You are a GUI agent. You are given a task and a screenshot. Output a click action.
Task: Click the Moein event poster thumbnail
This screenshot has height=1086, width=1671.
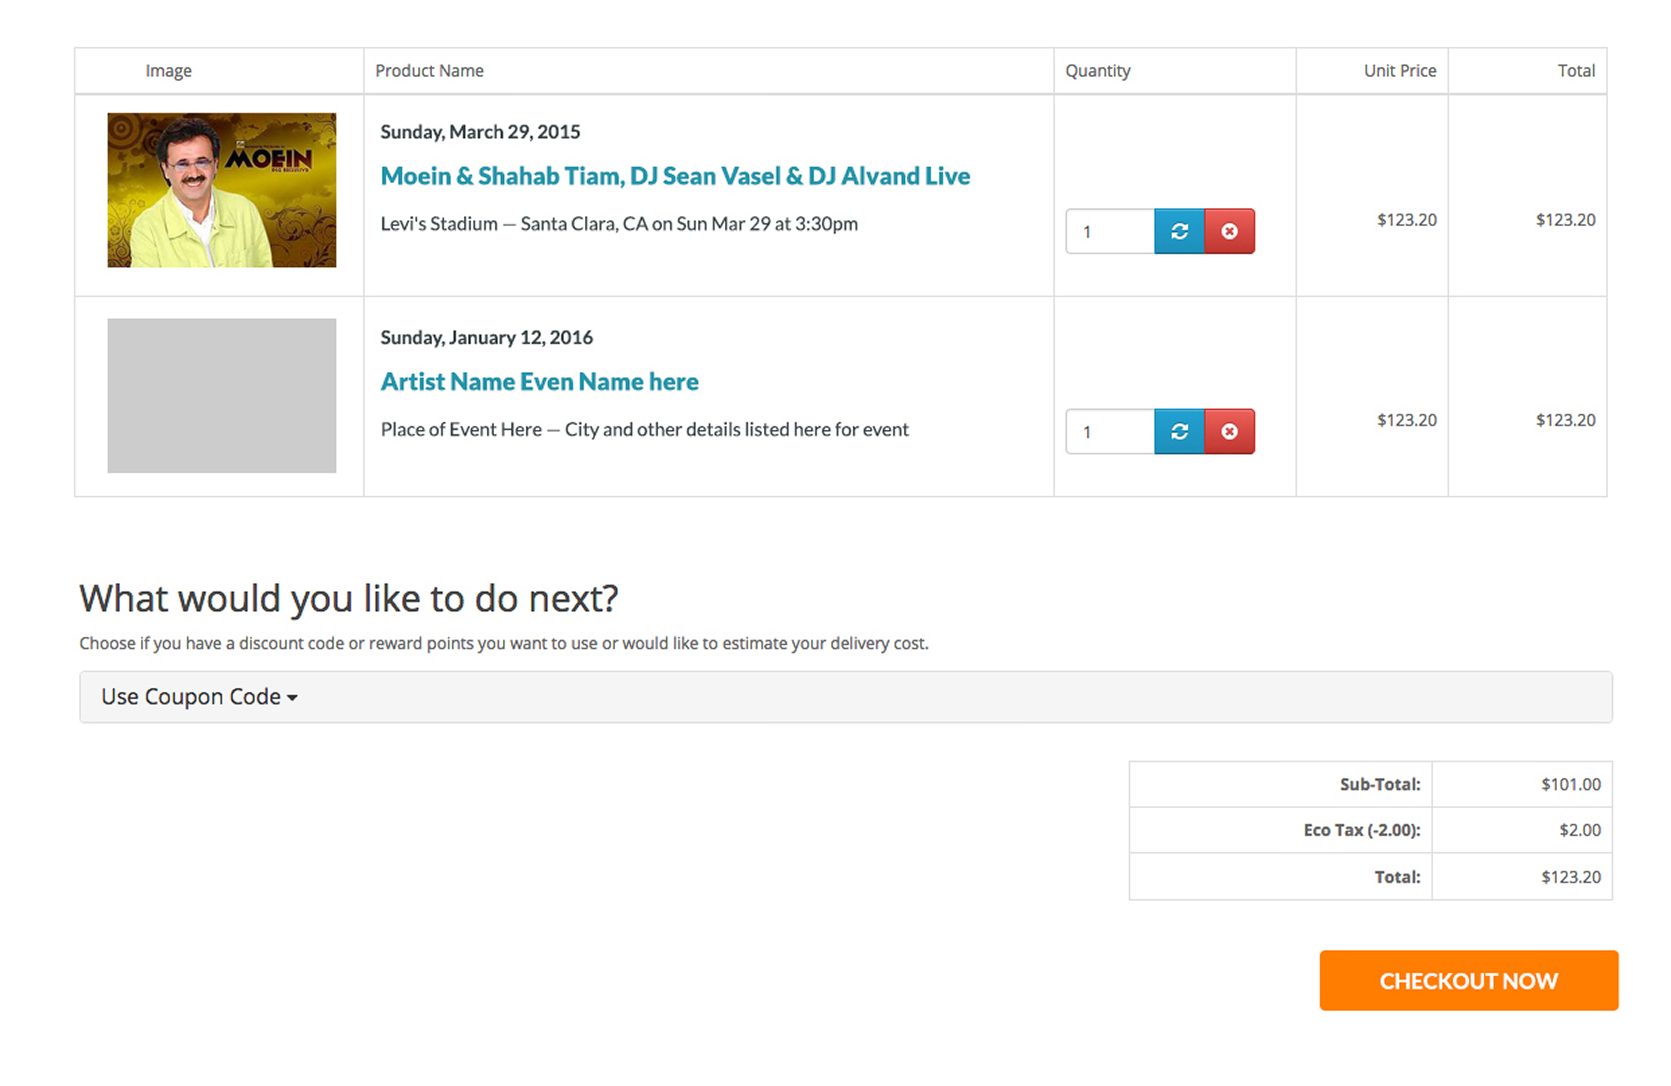(x=222, y=190)
